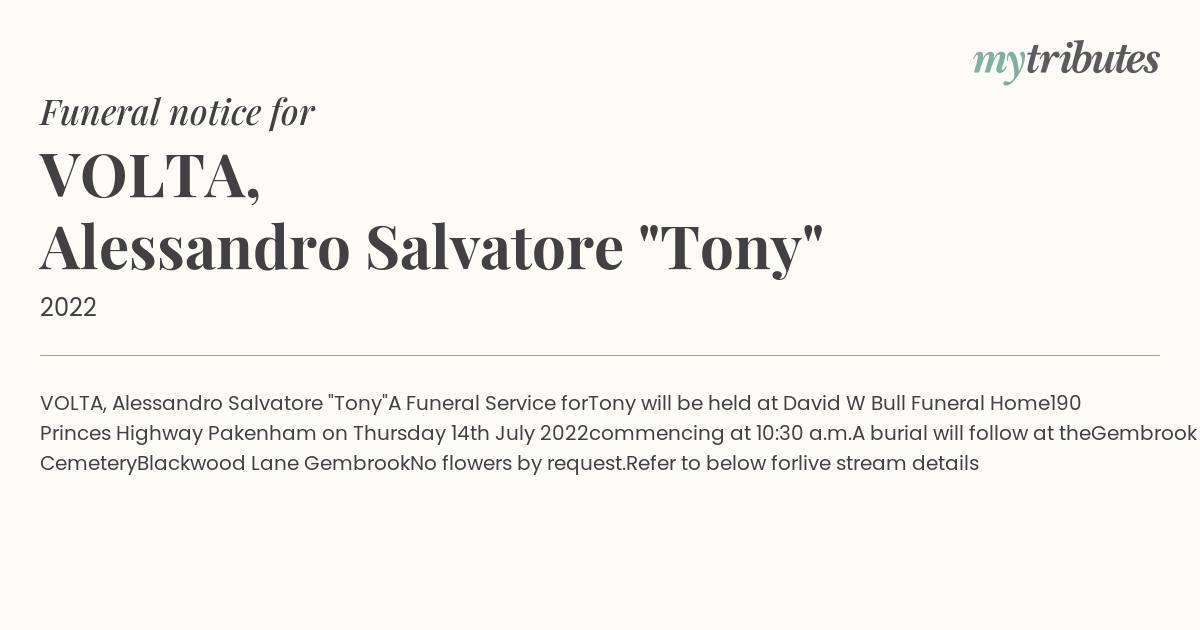The height and width of the screenshot is (630, 1200).
Task: Click the mytributes logo
Action: pos(1066,61)
